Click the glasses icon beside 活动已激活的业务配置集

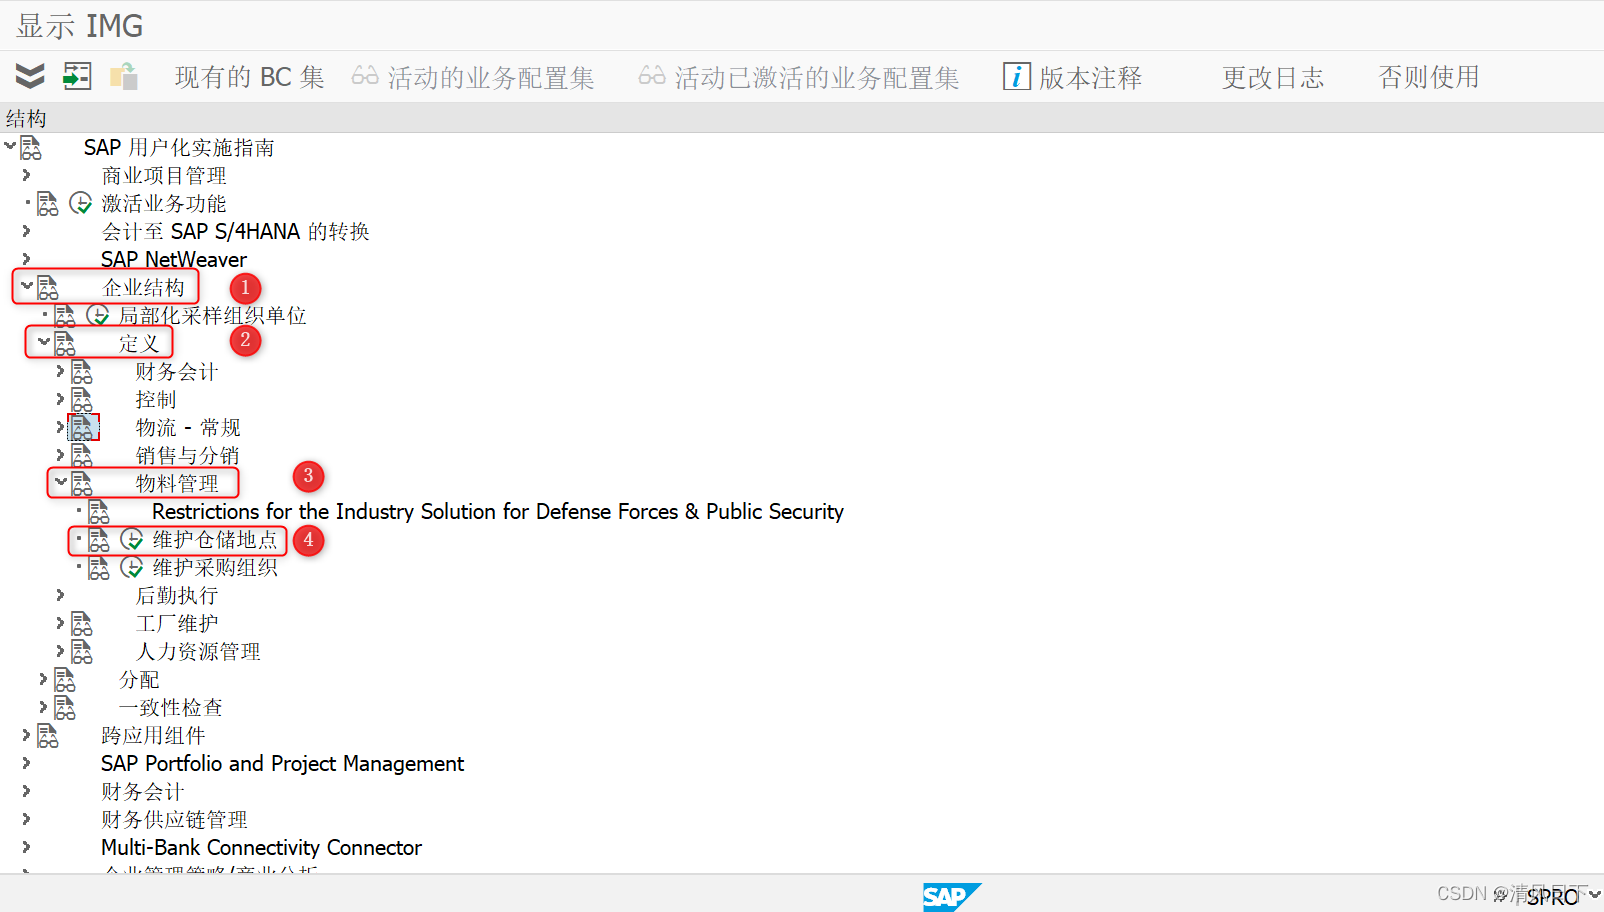coord(652,76)
